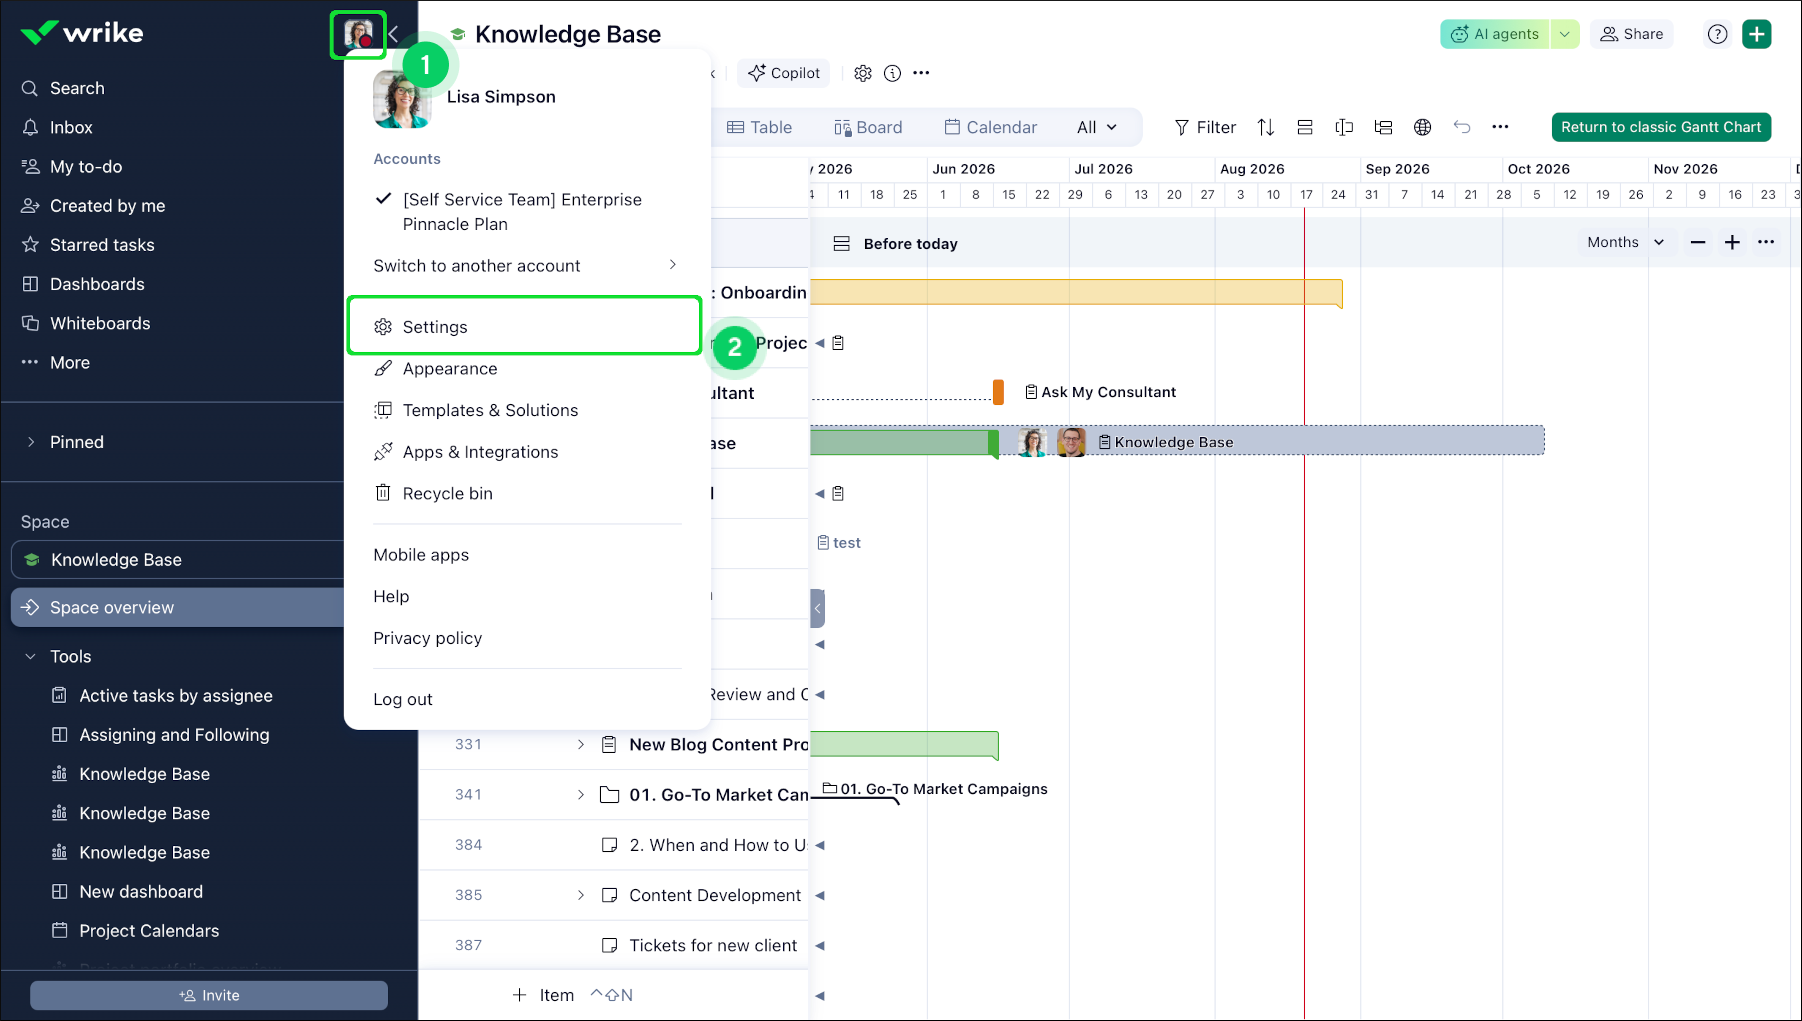Click the question-mark help icon

tap(1717, 34)
